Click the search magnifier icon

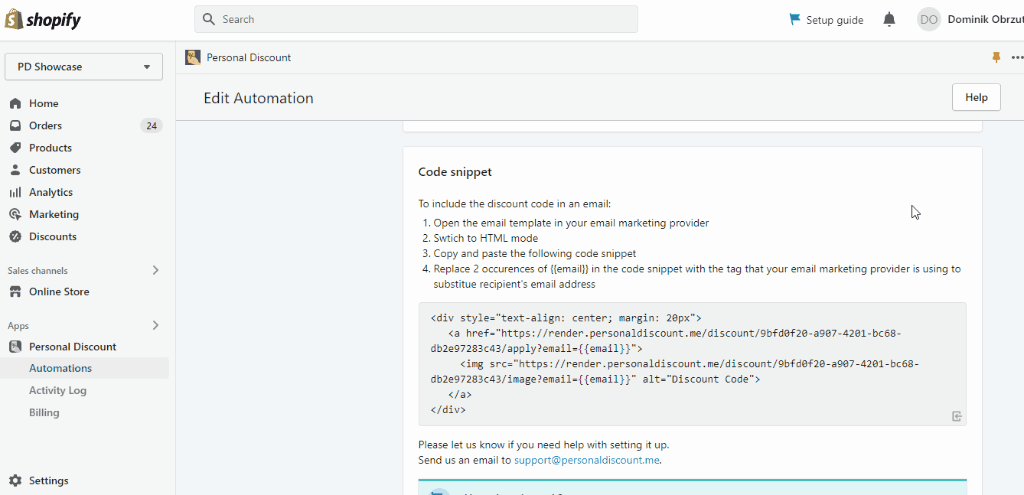[x=208, y=19]
